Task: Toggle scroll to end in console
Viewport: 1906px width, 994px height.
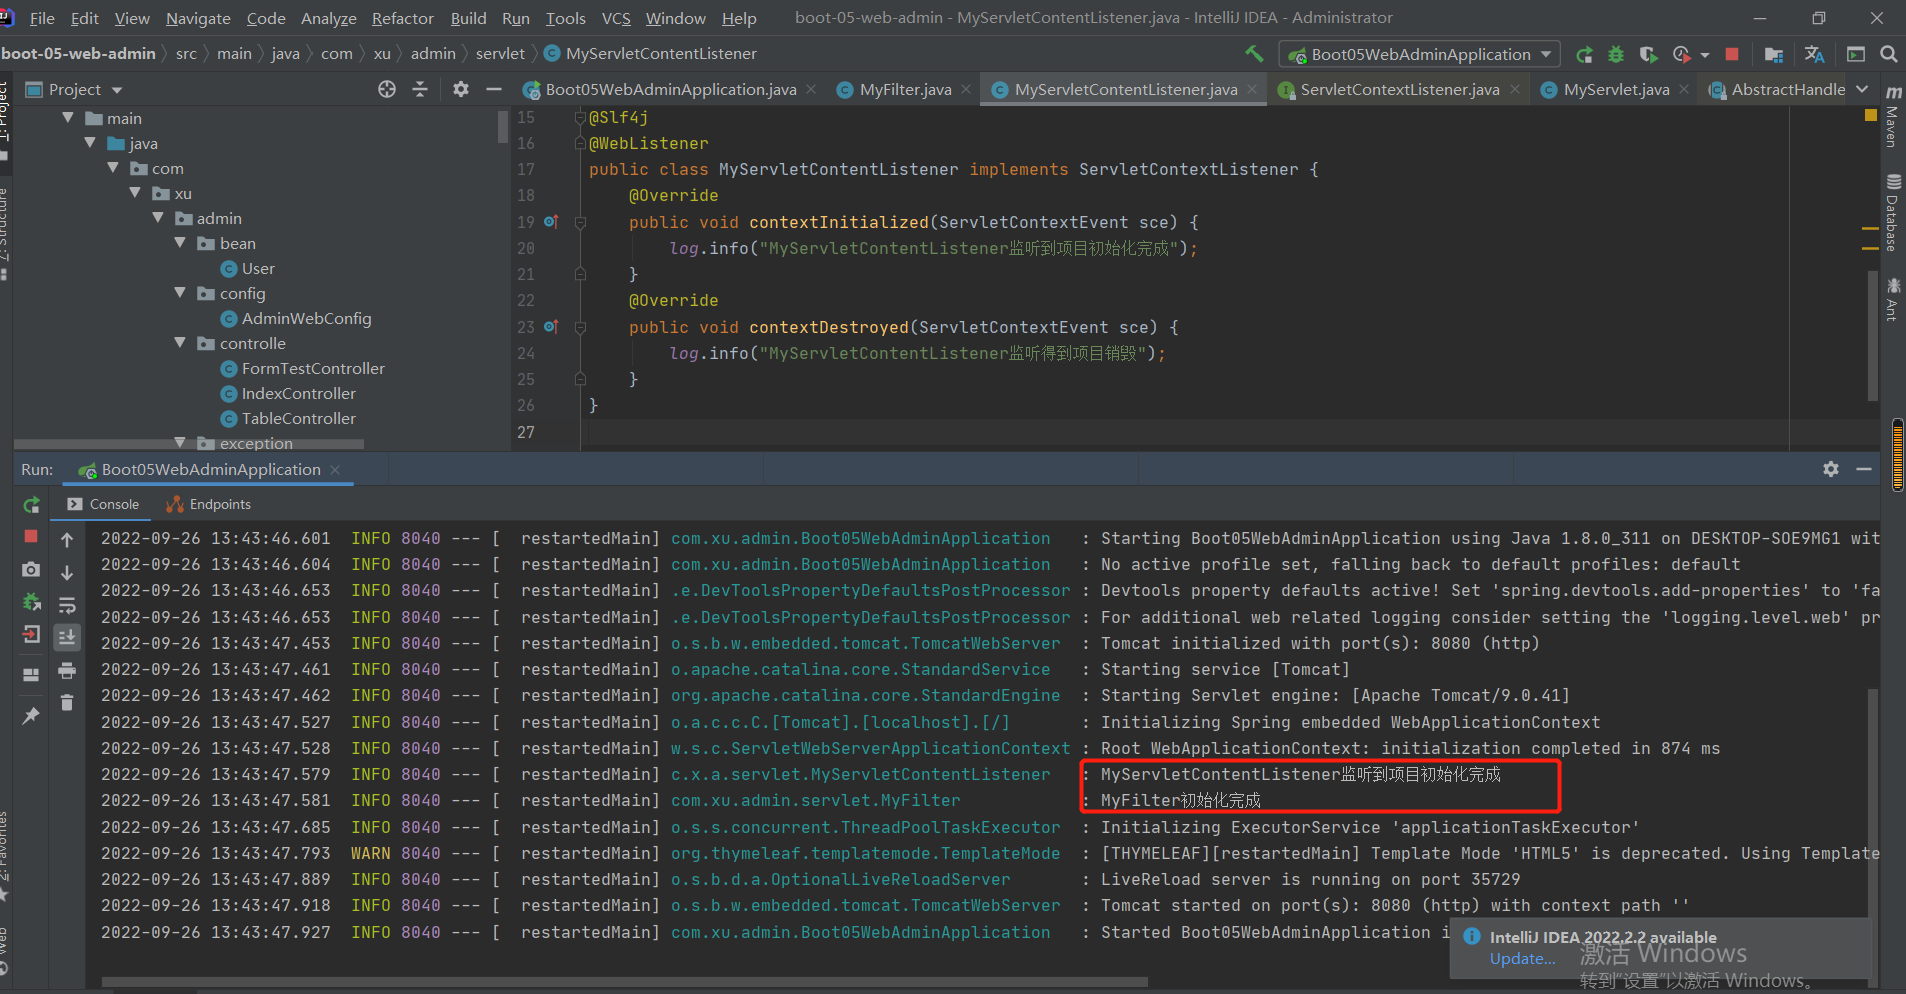Action: pyautogui.click(x=67, y=637)
